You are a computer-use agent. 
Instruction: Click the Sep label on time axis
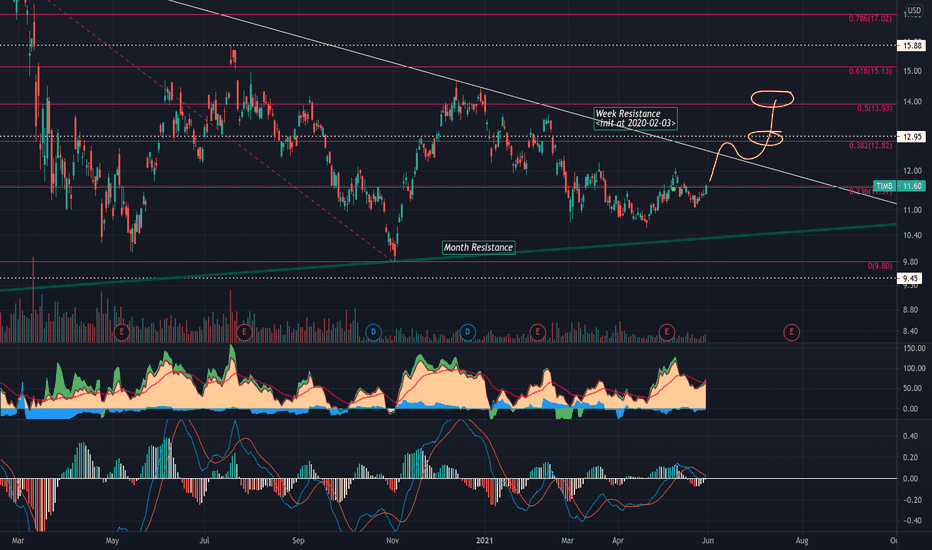click(x=298, y=540)
